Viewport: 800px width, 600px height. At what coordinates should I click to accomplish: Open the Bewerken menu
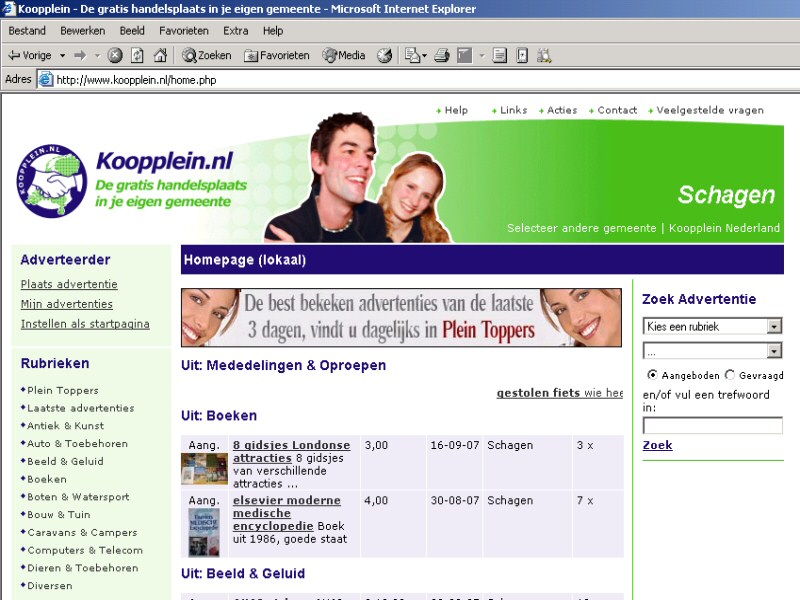pos(83,31)
